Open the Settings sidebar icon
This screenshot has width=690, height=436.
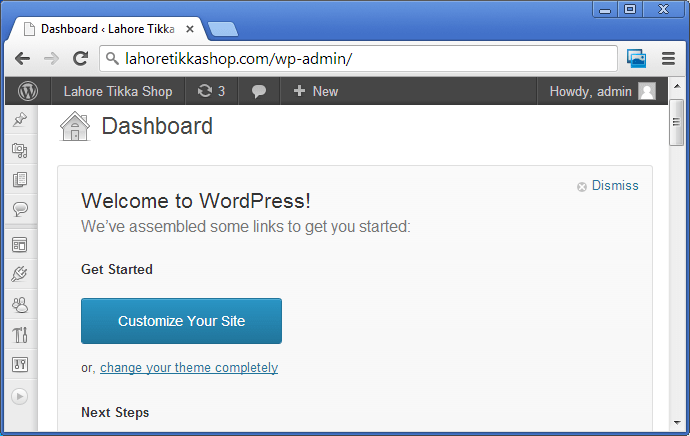pos(20,364)
